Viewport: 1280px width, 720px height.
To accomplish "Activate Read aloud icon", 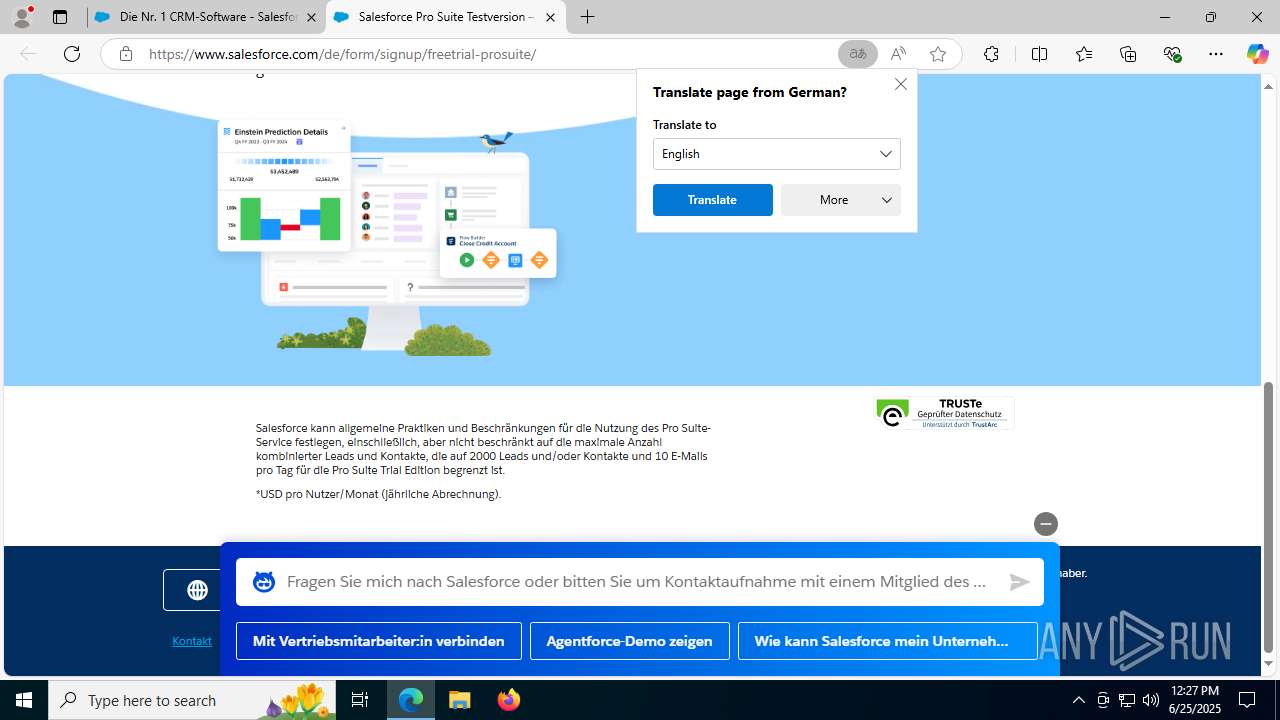I will point(898,54).
